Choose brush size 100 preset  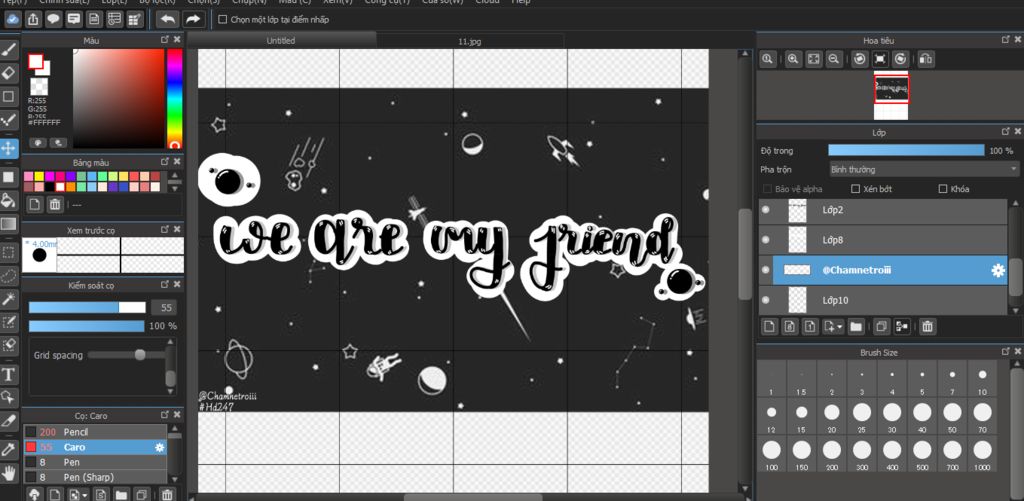tap(771, 454)
